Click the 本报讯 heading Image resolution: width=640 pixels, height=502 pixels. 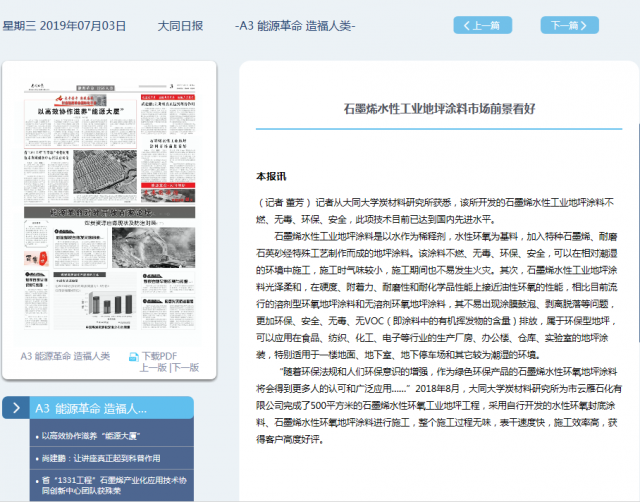[x=271, y=176]
